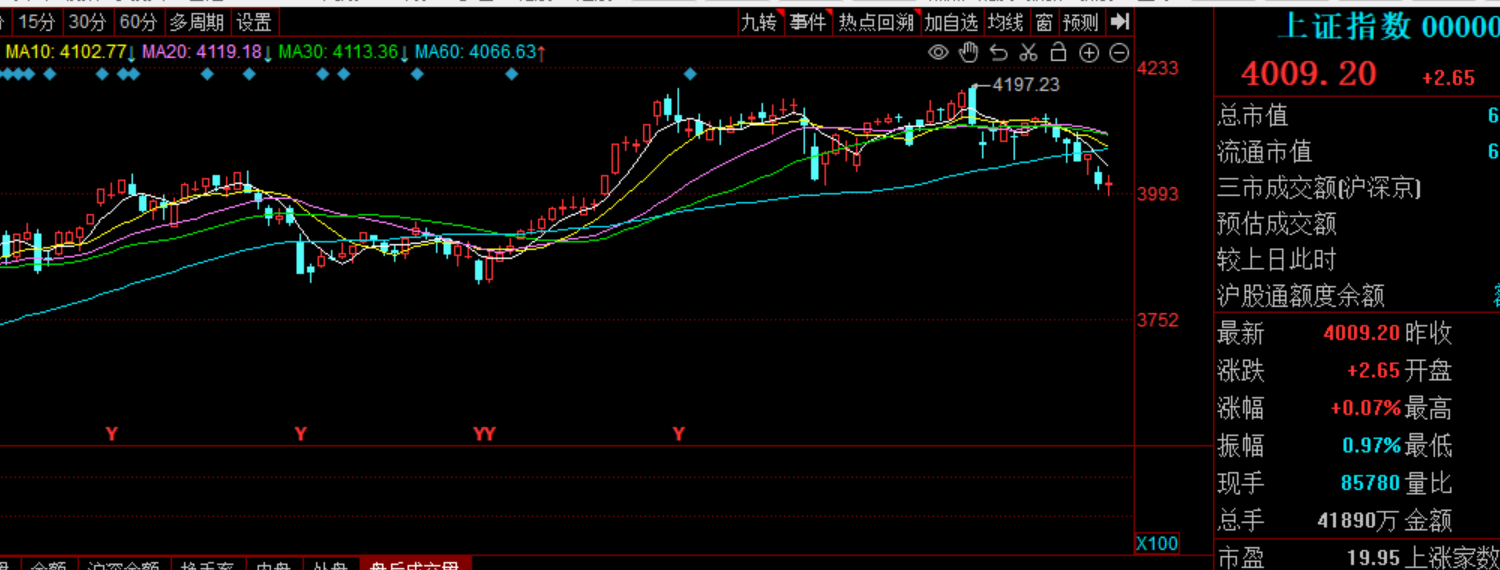Zoom out with the minus circle icon
The height and width of the screenshot is (570, 1500).
(x=1119, y=53)
